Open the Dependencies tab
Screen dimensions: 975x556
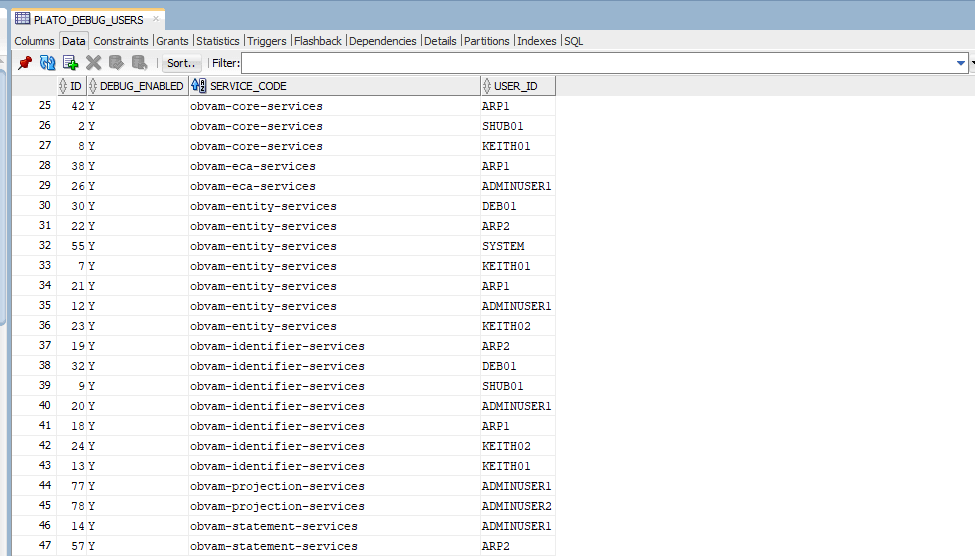pos(382,41)
